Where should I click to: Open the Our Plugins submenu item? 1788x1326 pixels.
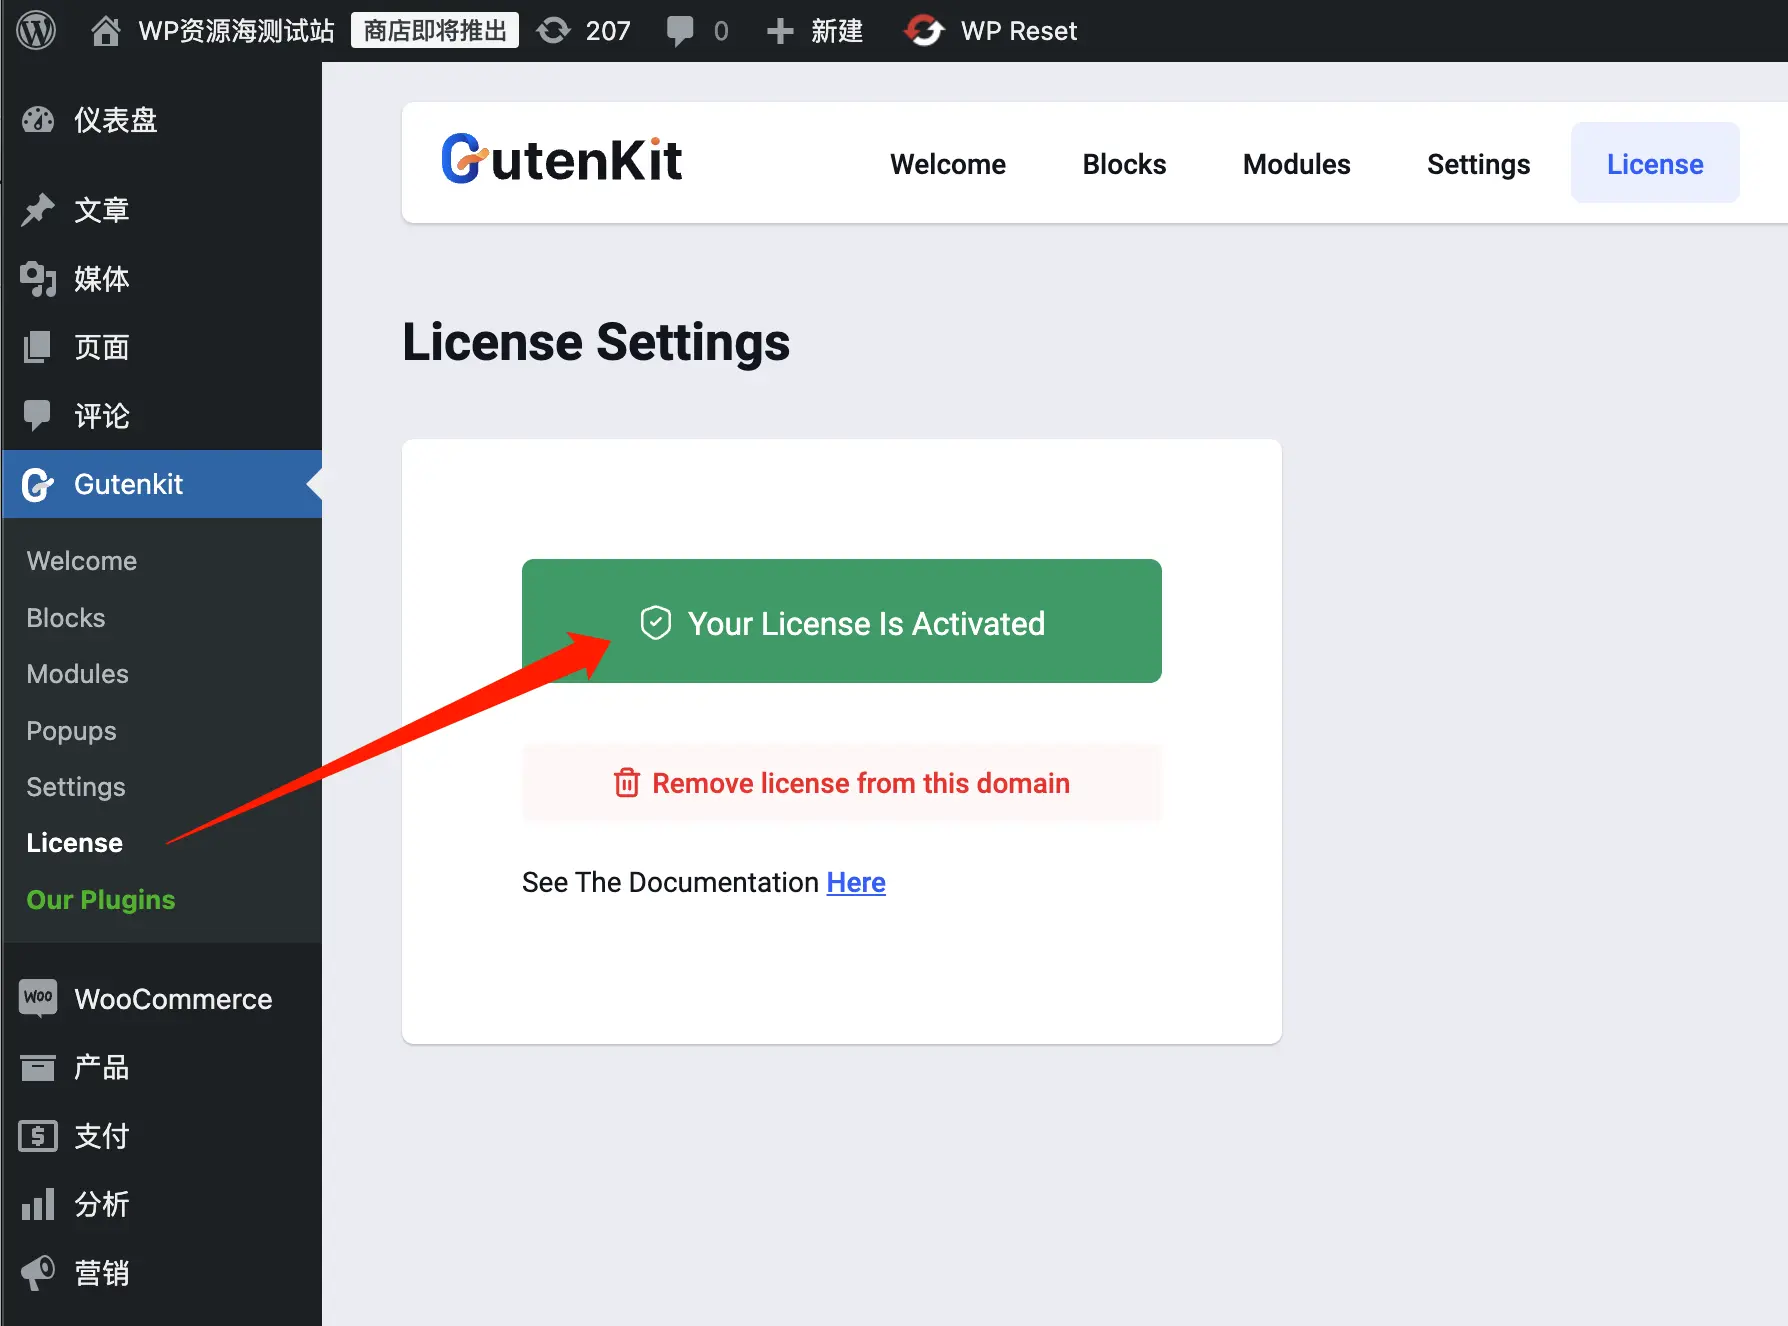coord(101,900)
